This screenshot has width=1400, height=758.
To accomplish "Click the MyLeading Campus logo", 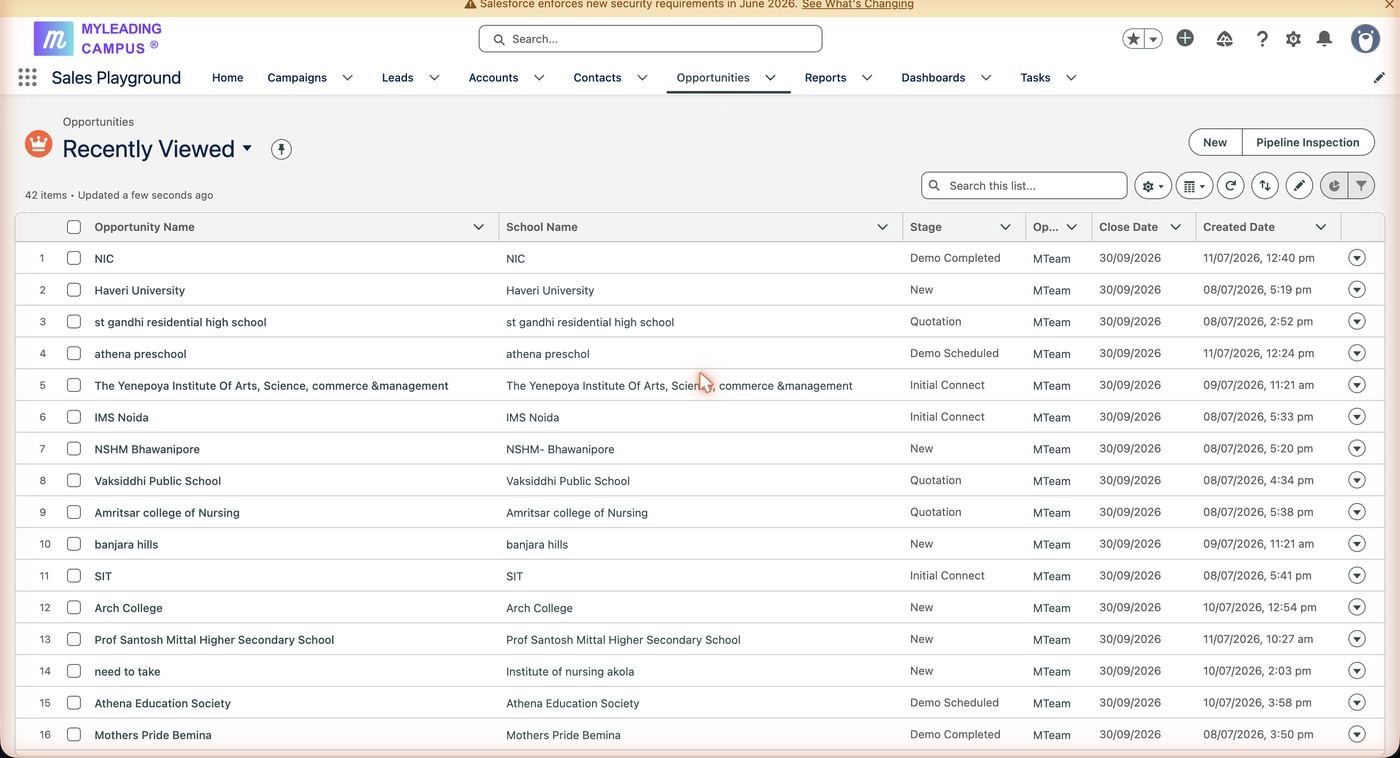I will click(x=98, y=39).
